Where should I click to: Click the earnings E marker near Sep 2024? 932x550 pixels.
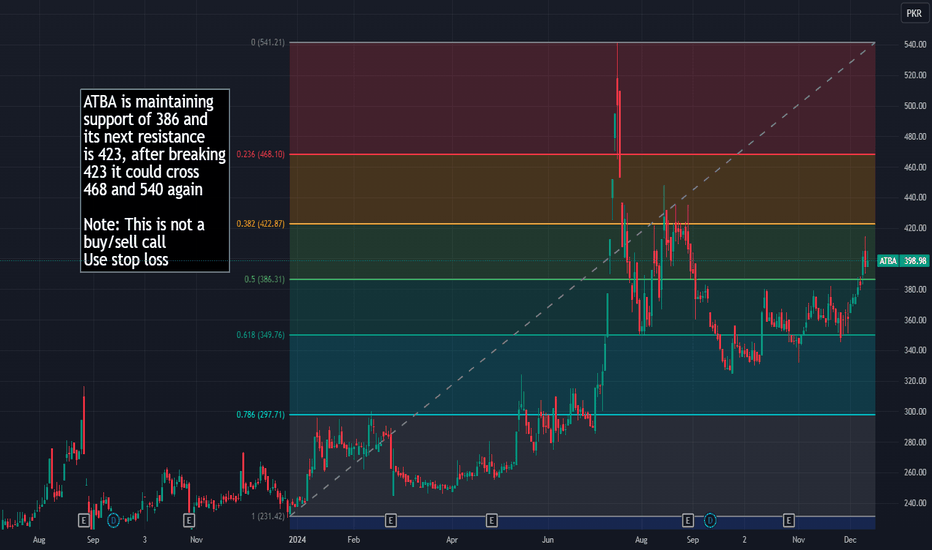688,521
